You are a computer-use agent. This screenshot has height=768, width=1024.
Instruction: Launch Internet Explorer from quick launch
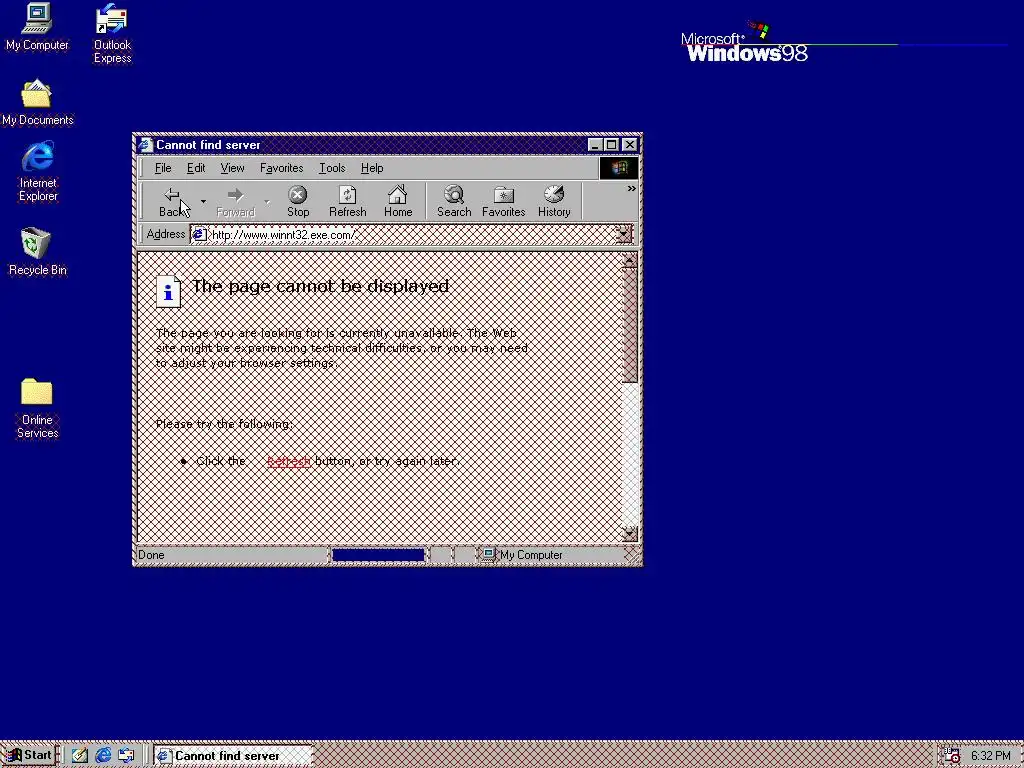pyautogui.click(x=103, y=756)
